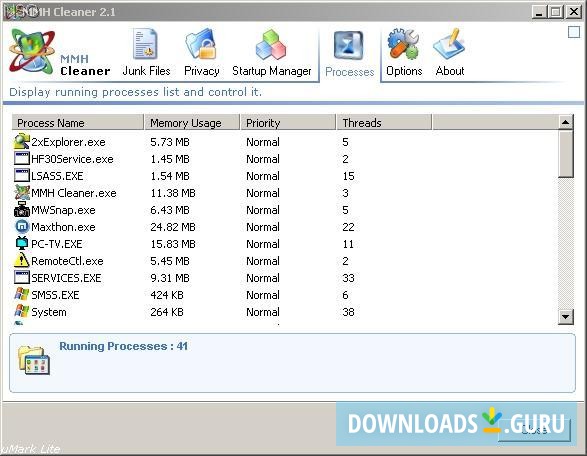Click the thread count 33 for SERVICES.EXE
Viewport: 587px width, 456px height.
348,278
